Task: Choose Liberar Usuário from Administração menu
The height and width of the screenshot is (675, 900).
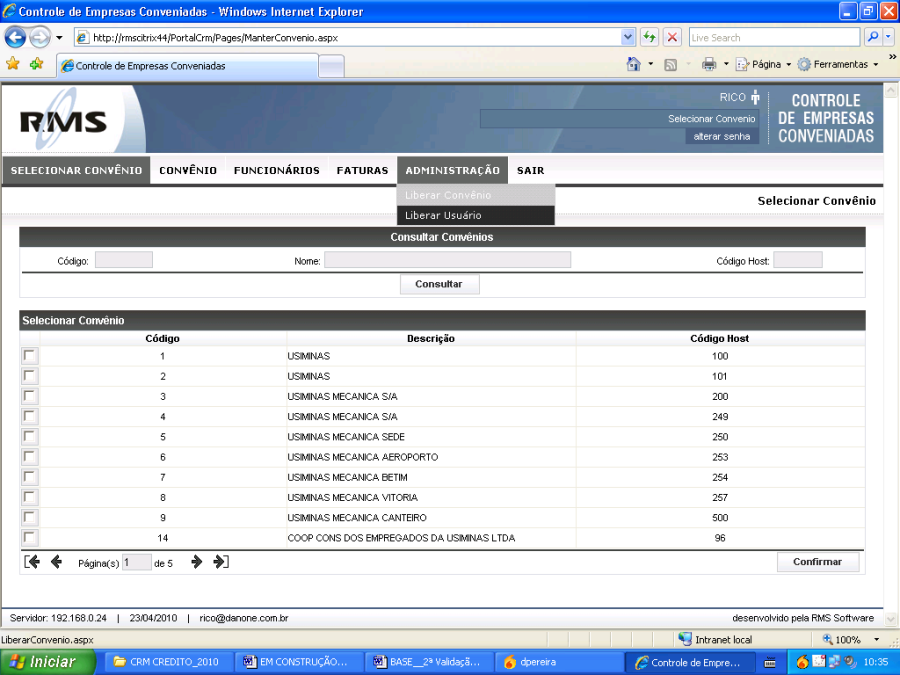Action: pyautogui.click(x=476, y=215)
